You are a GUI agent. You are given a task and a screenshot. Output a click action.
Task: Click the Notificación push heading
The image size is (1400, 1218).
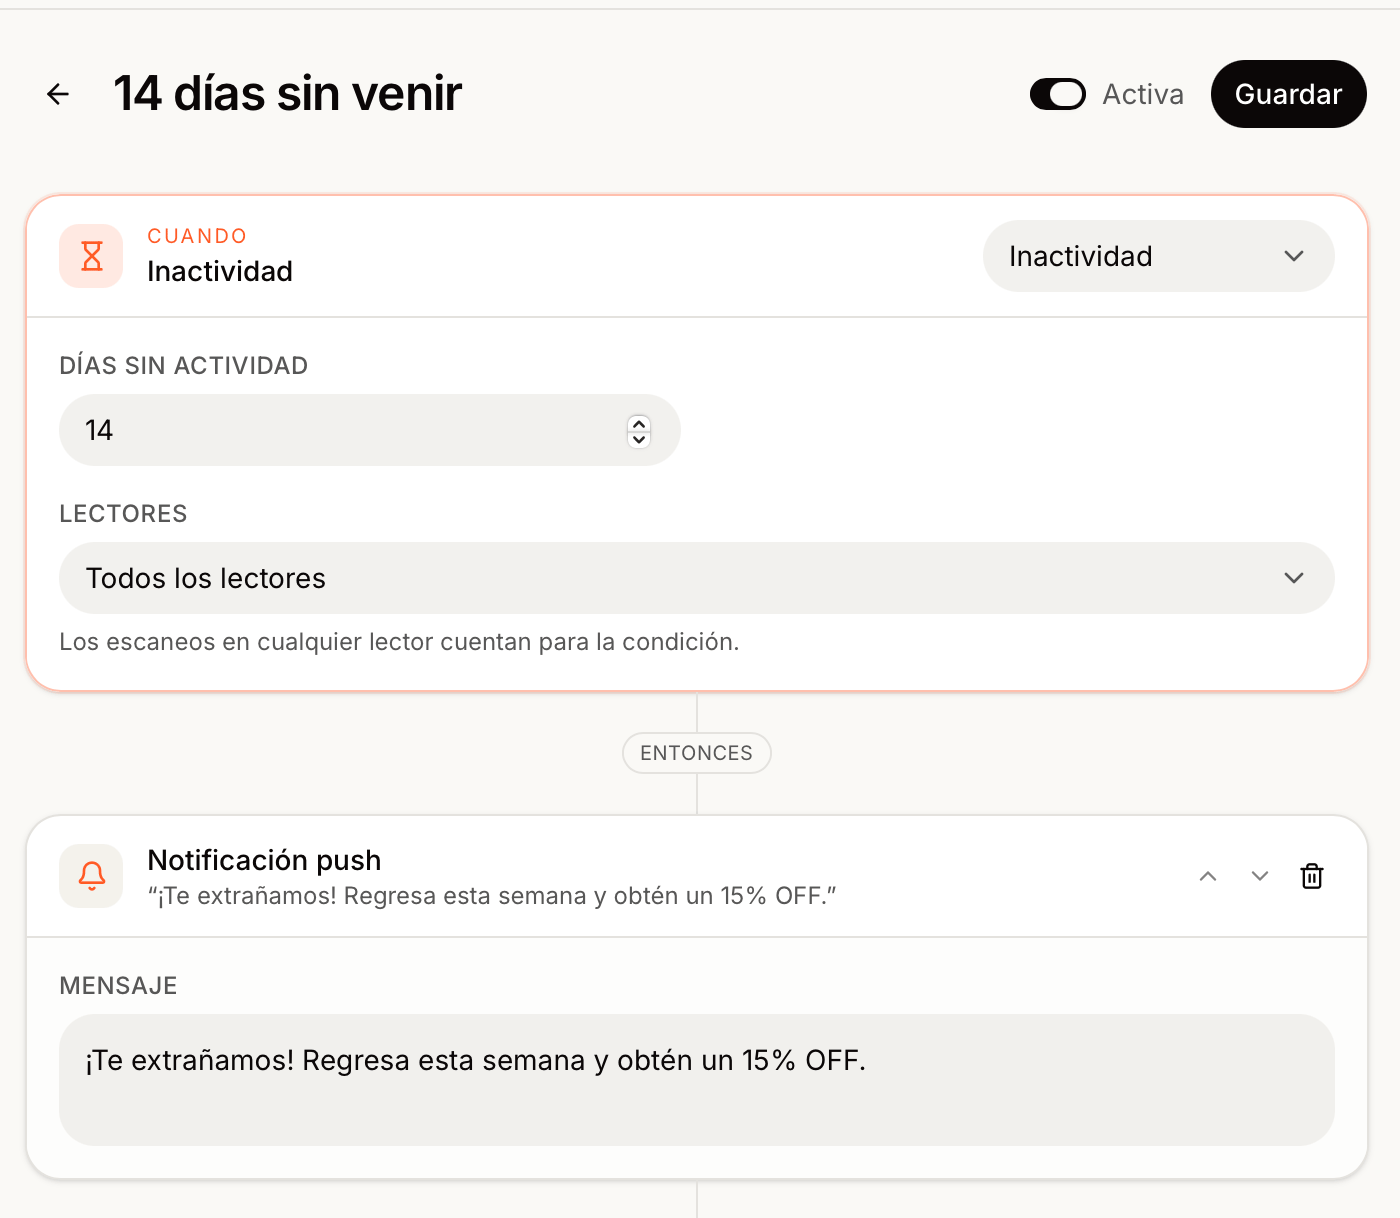(264, 860)
